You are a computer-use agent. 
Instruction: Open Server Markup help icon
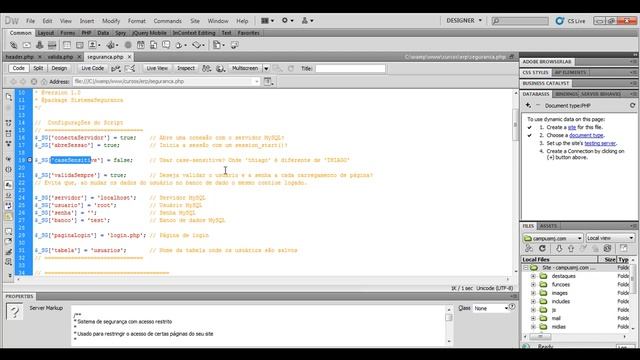(14, 312)
